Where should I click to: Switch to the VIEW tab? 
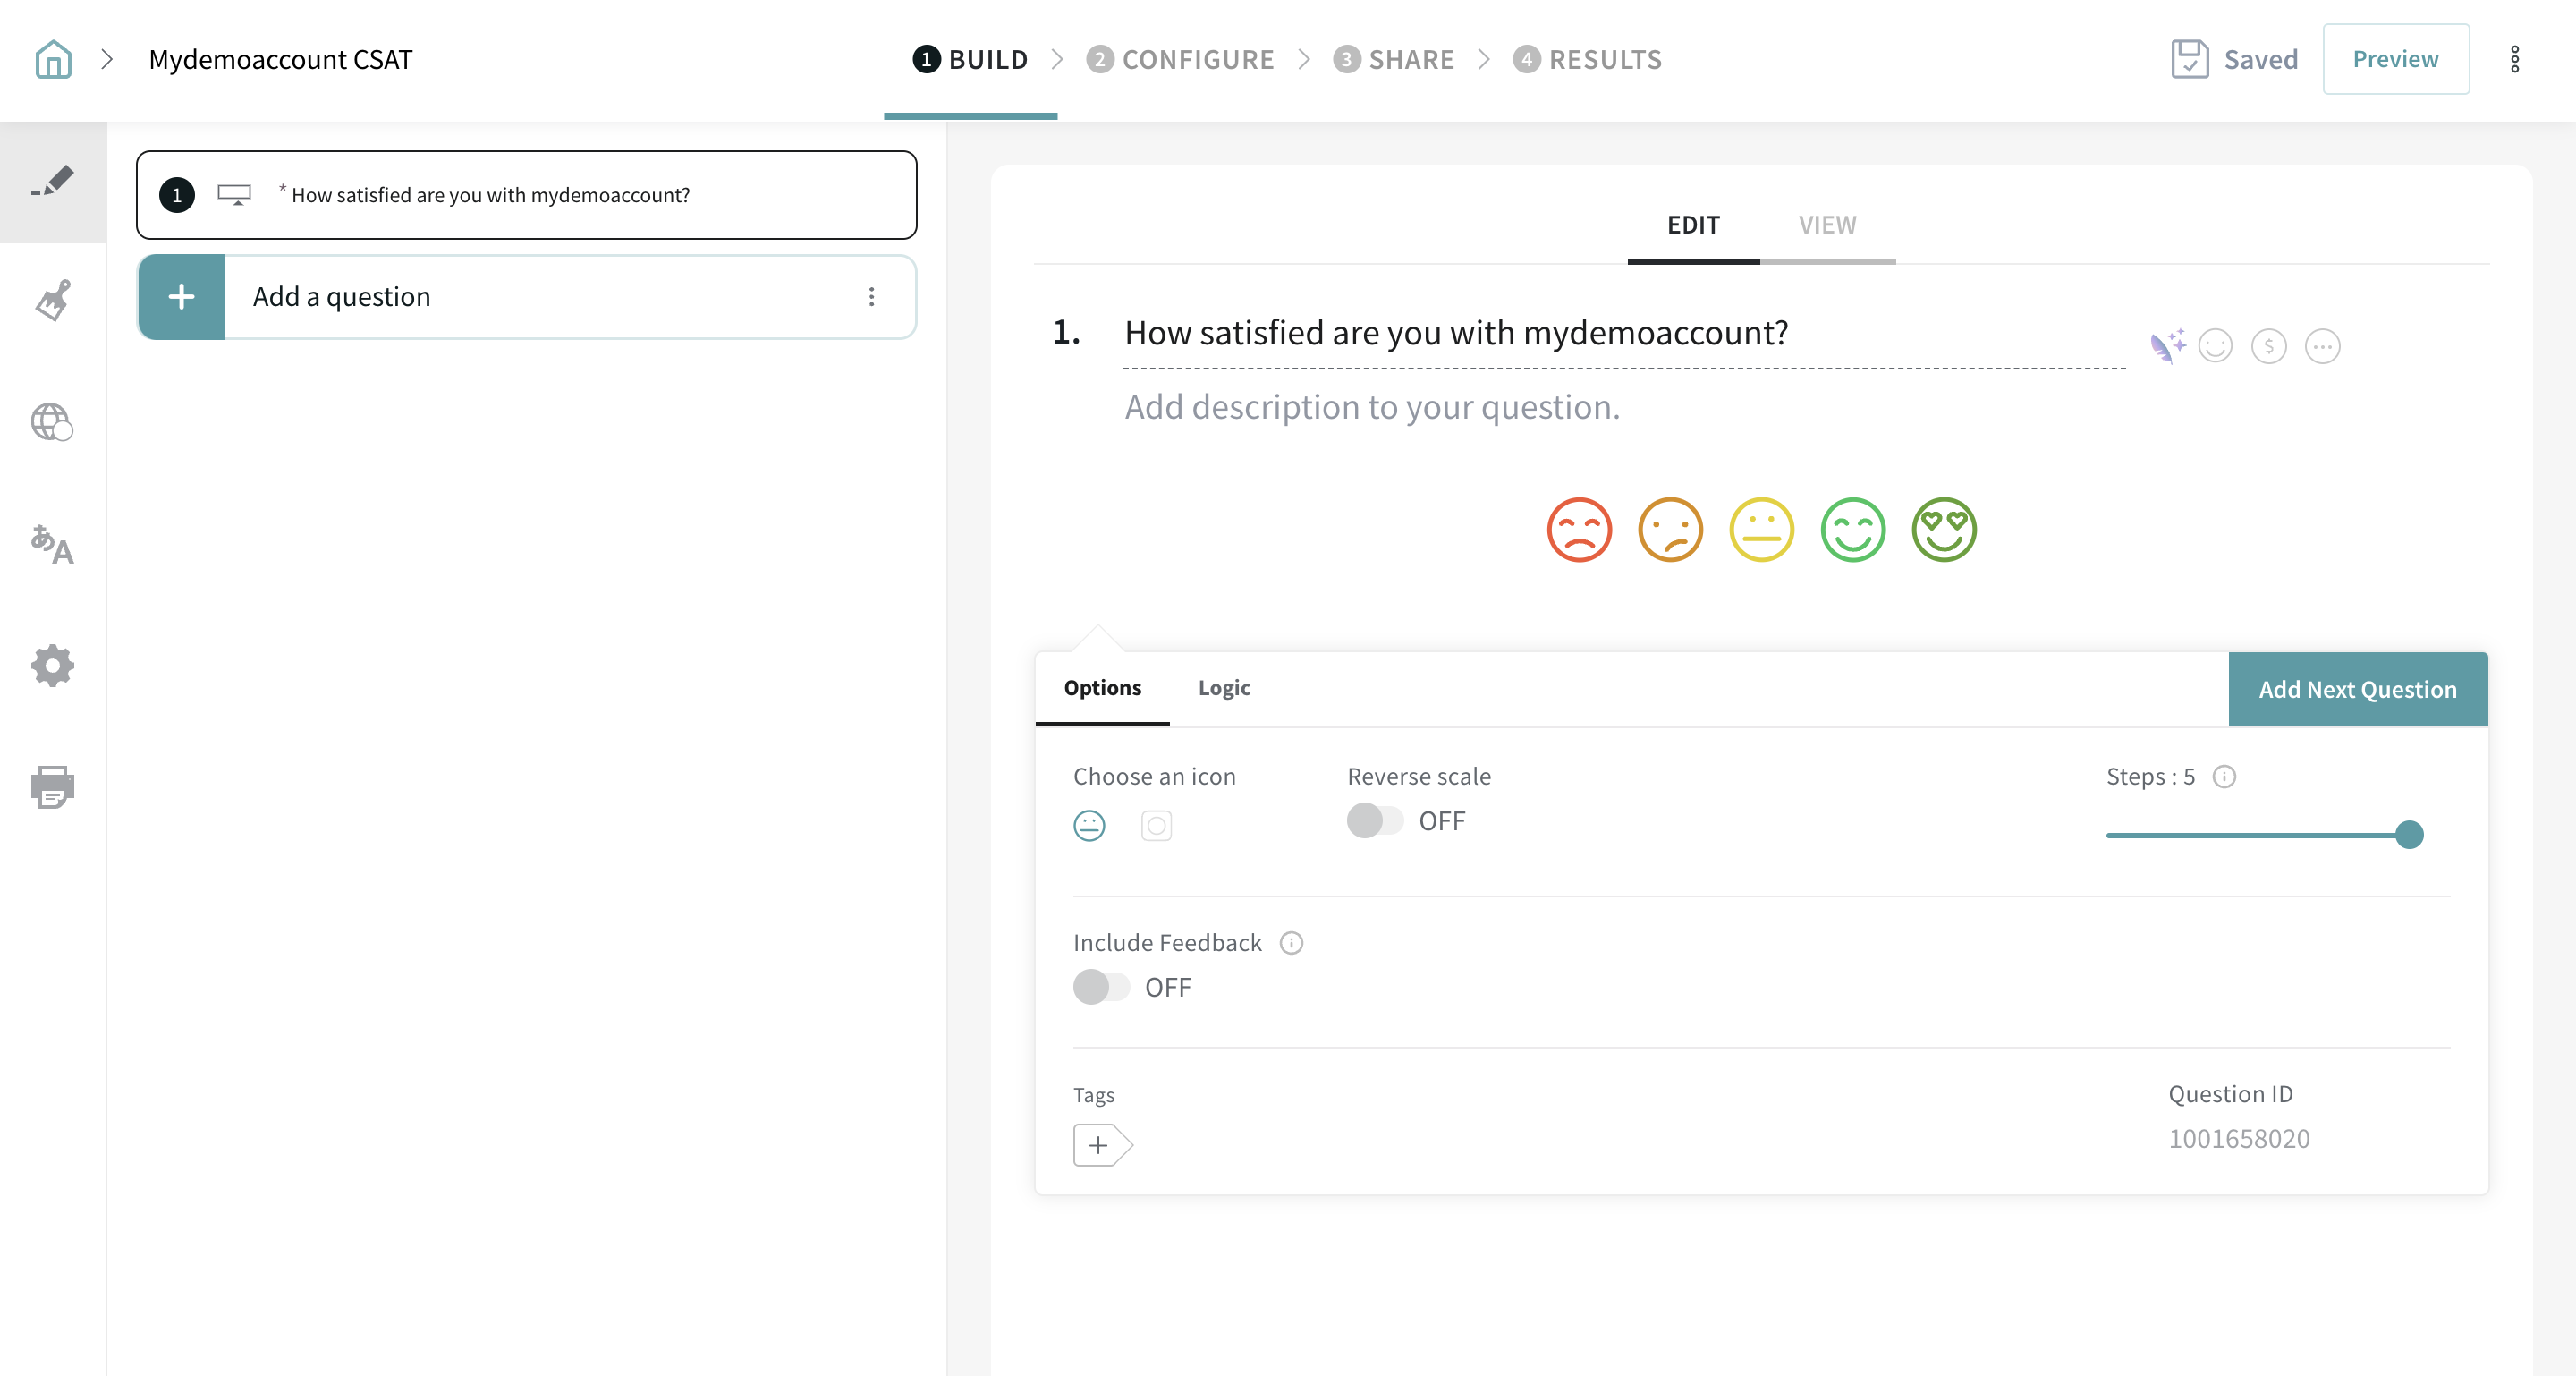pyautogui.click(x=1827, y=225)
